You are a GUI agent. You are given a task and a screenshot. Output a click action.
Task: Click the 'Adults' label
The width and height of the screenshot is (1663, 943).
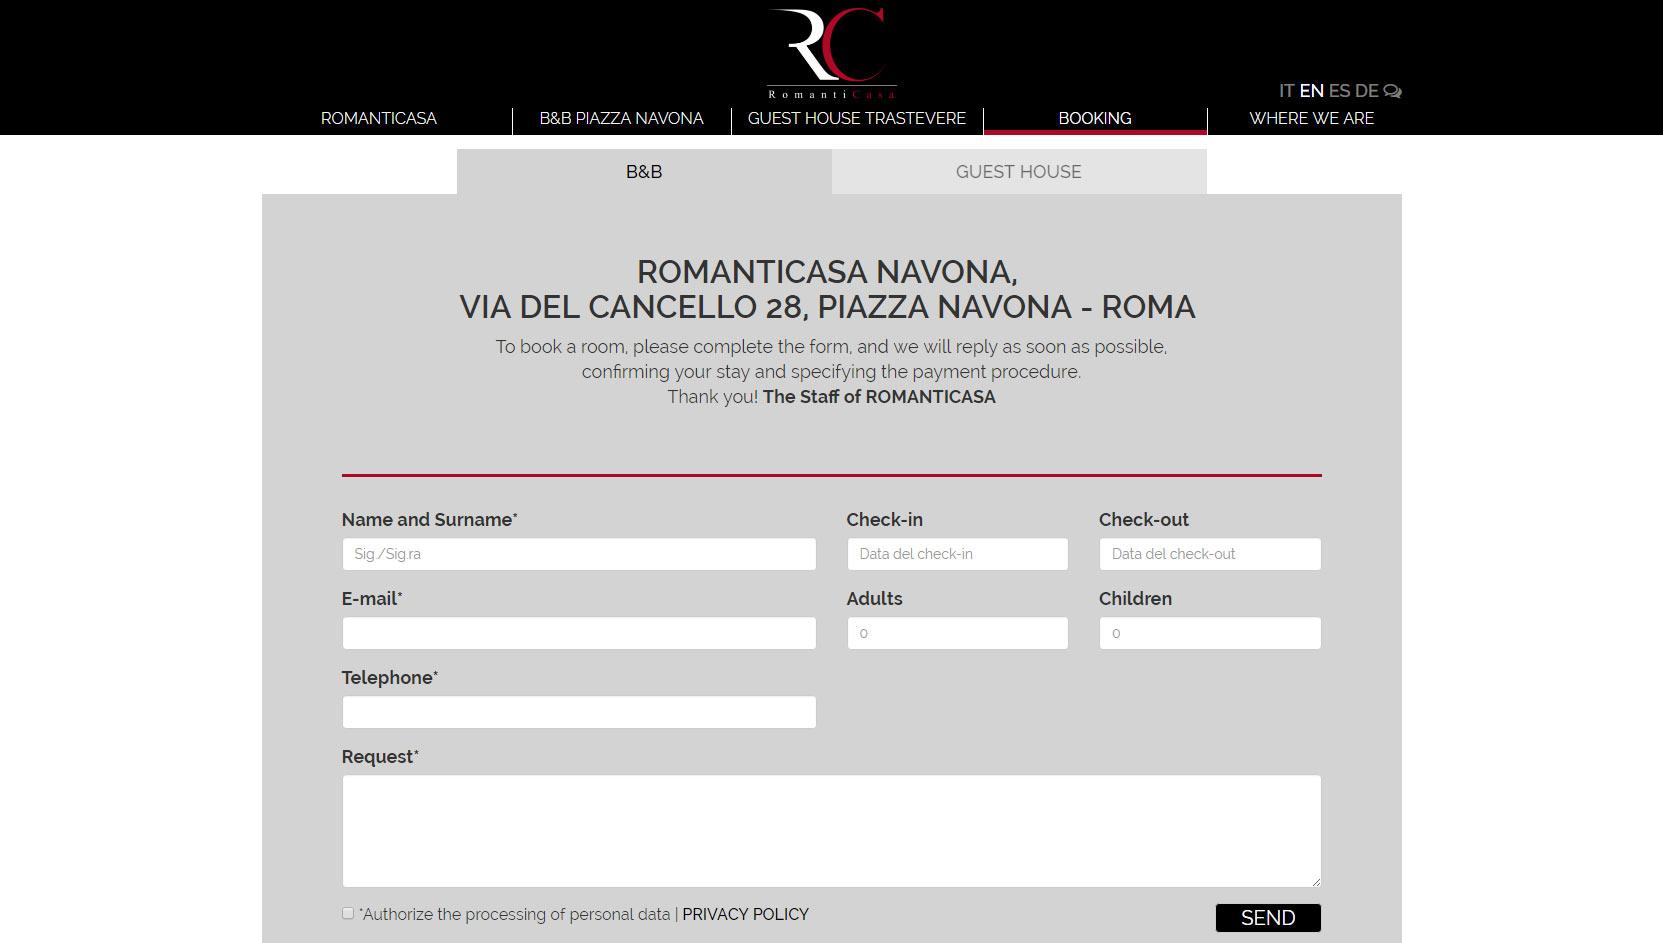tap(875, 599)
